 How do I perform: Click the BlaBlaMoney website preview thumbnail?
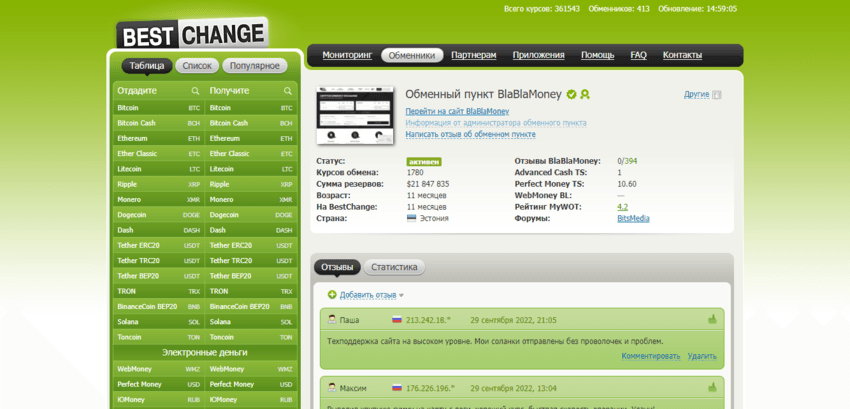[x=354, y=114]
